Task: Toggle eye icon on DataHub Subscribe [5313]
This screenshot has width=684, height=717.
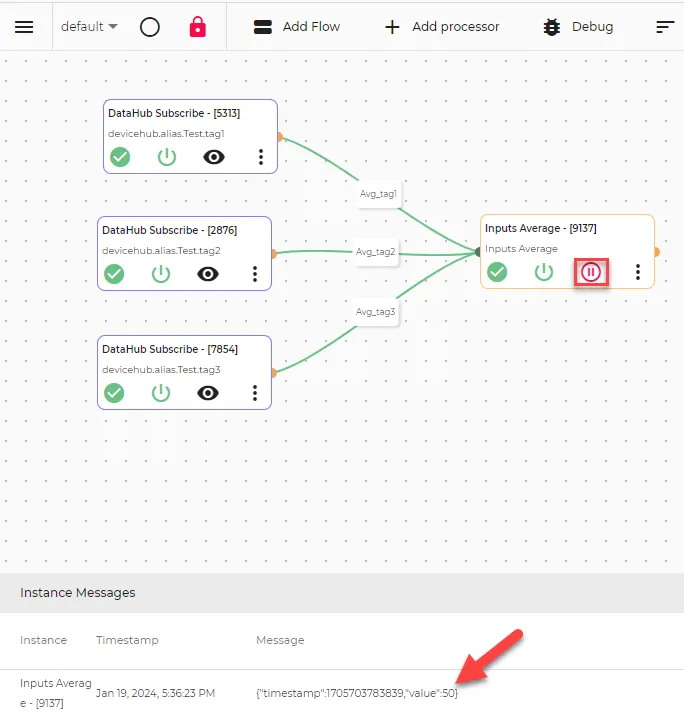Action: 214,157
